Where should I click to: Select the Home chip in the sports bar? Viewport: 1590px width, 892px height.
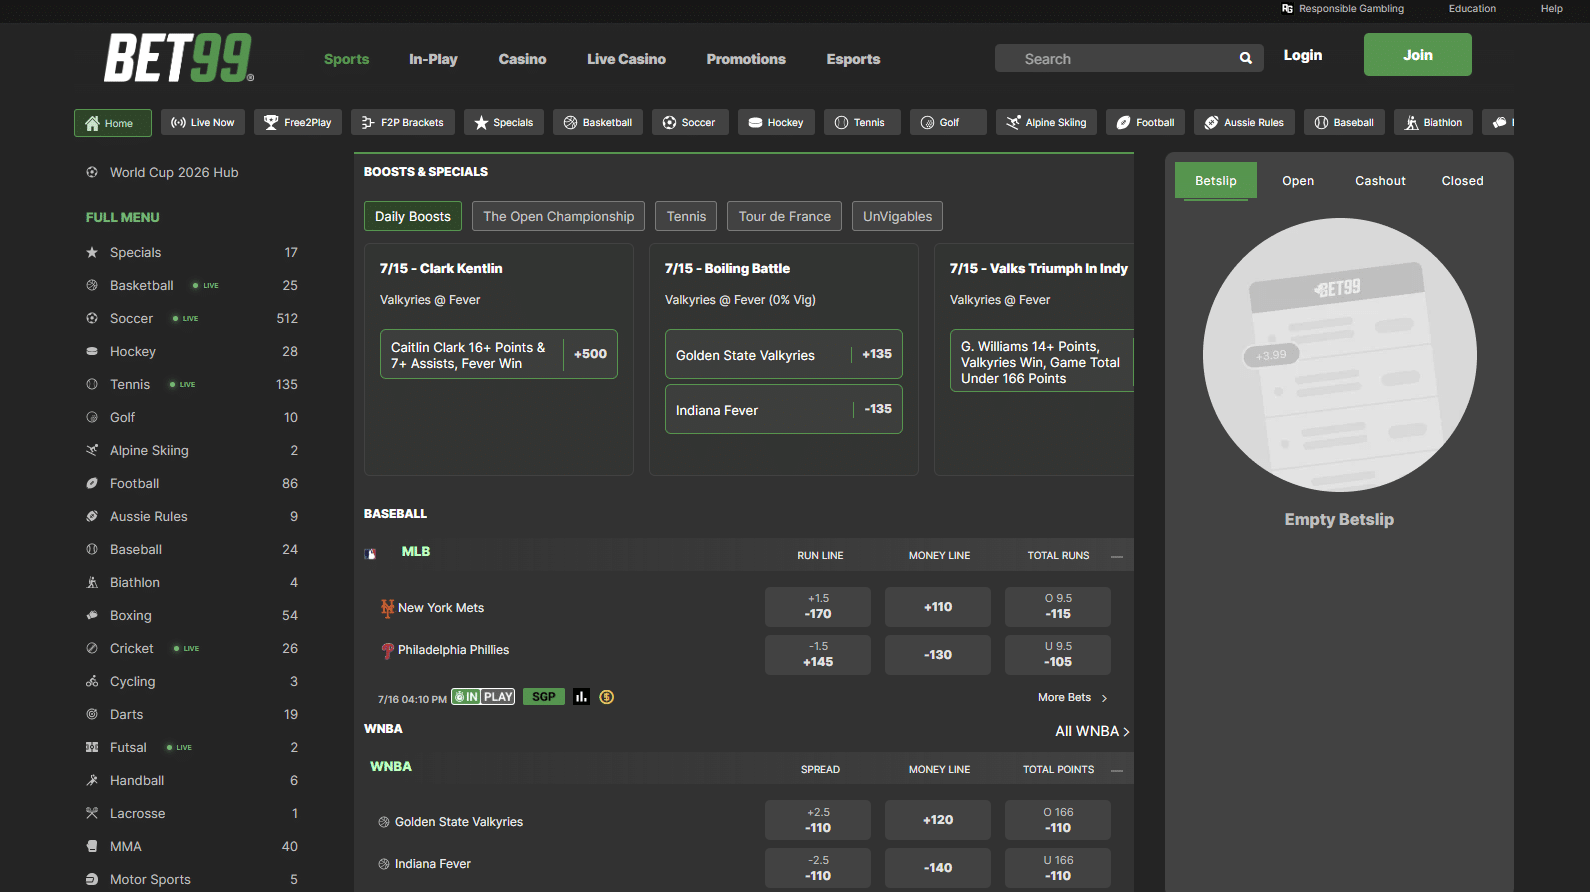112,123
